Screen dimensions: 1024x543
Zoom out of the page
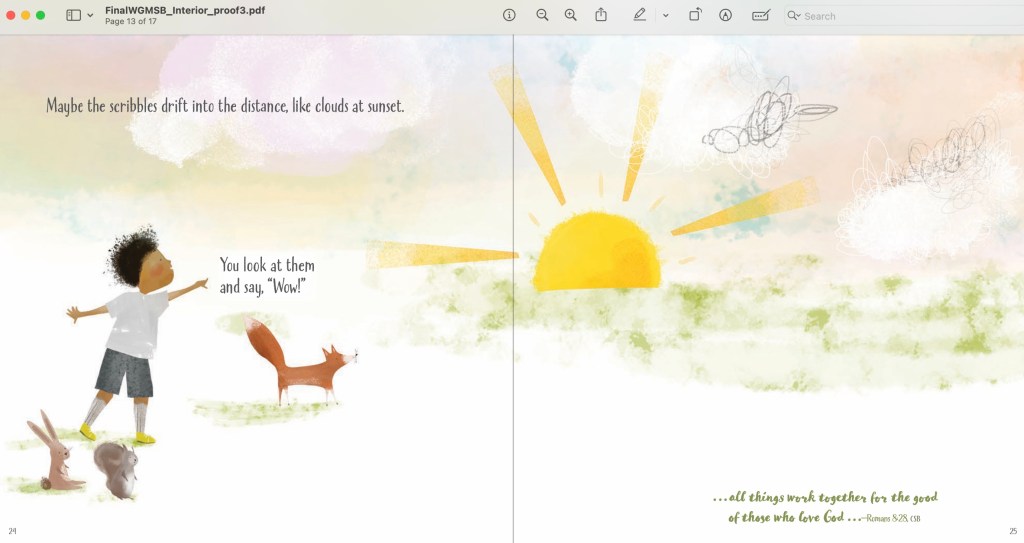(x=542, y=15)
